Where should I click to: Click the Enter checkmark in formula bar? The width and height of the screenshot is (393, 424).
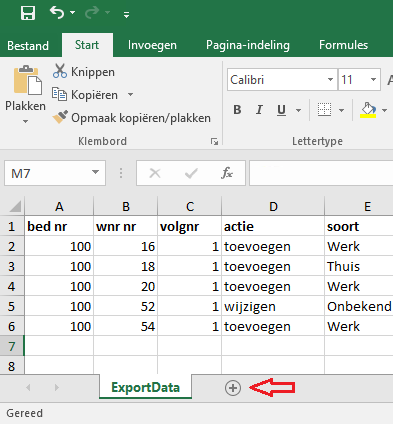tap(191, 173)
